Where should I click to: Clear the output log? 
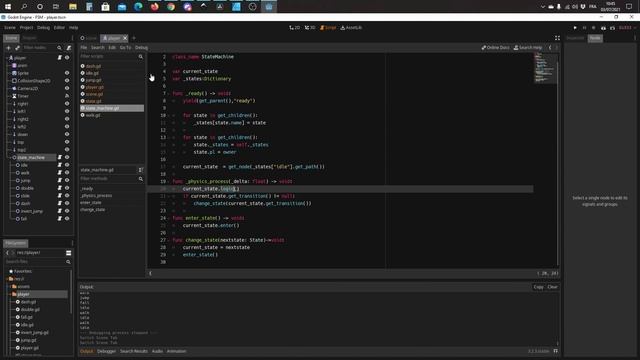(x=552, y=287)
